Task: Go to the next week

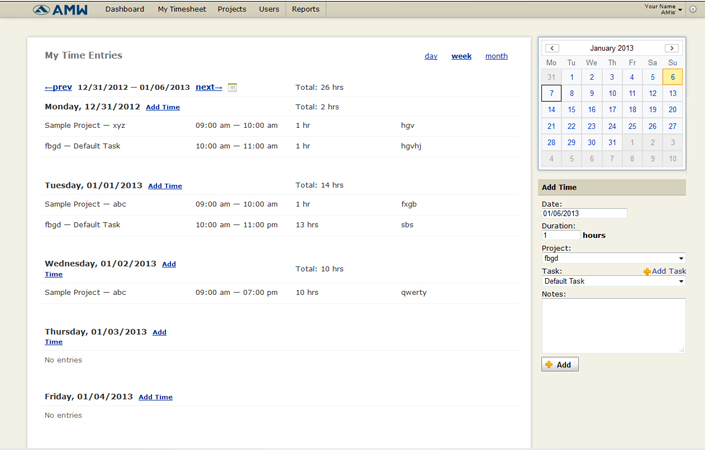Action: [x=209, y=87]
